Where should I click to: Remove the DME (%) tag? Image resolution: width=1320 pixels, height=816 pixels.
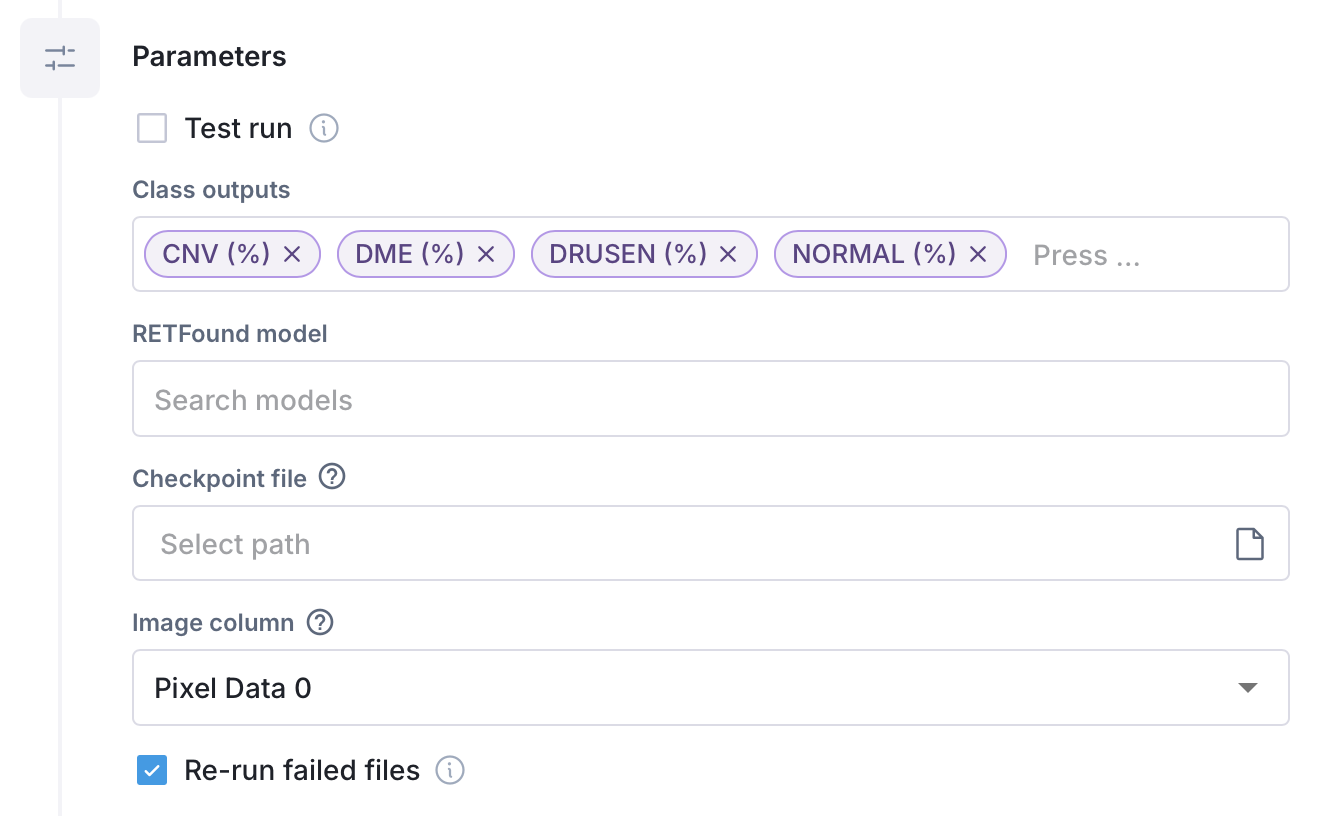click(486, 255)
